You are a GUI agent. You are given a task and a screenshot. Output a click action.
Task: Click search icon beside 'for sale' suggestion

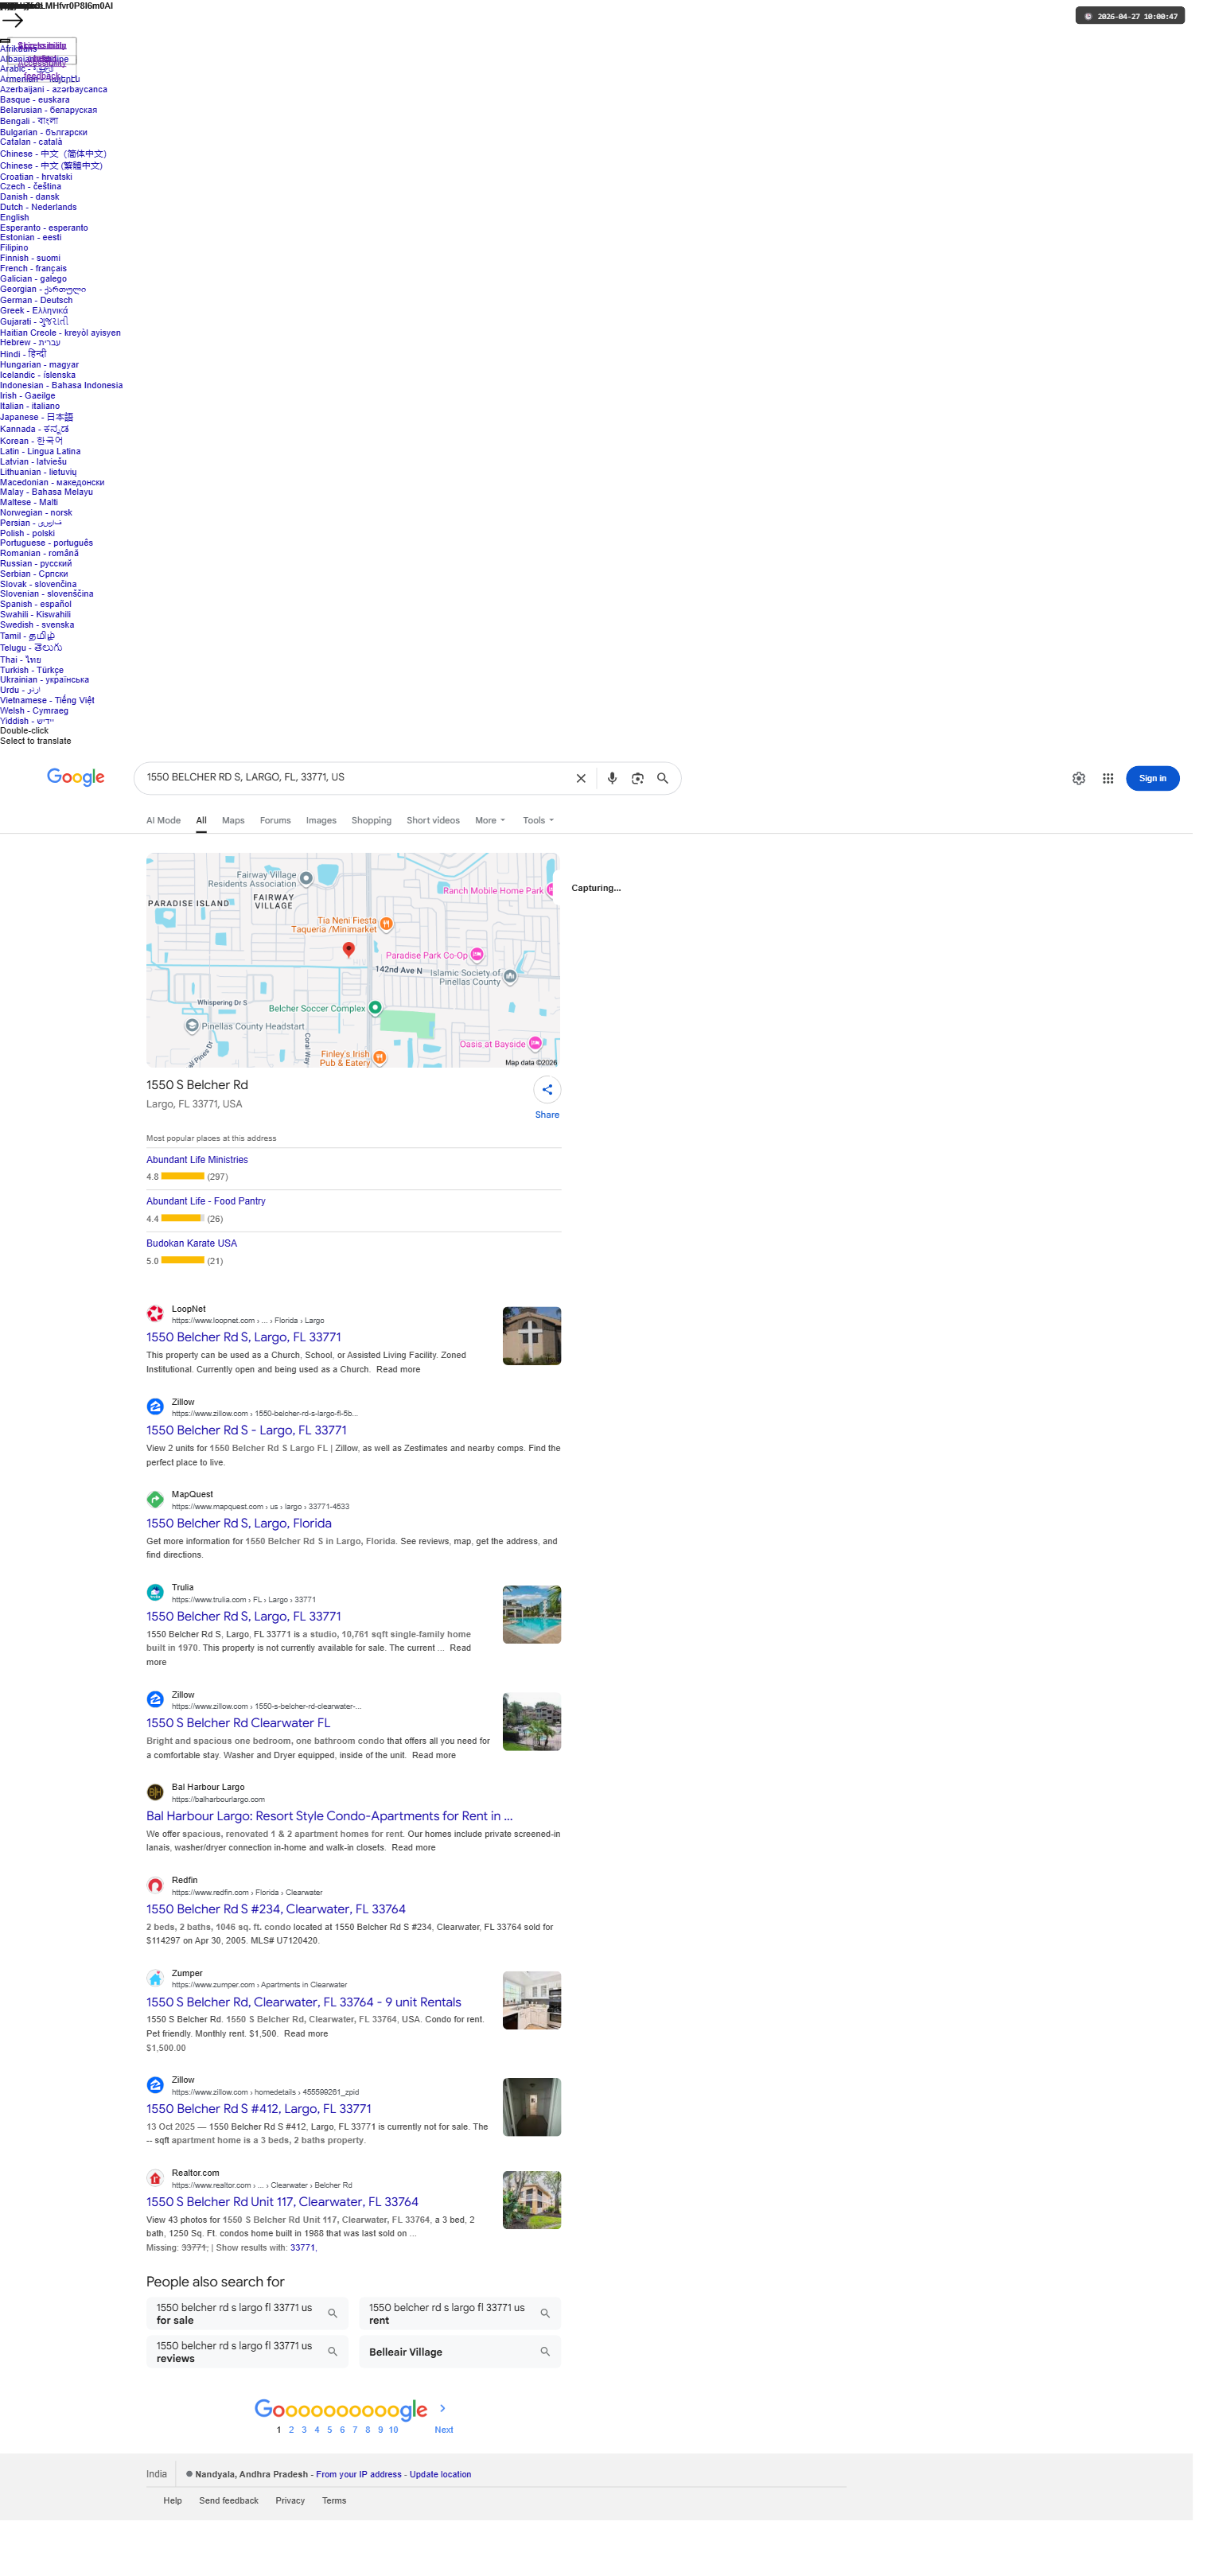click(333, 2314)
